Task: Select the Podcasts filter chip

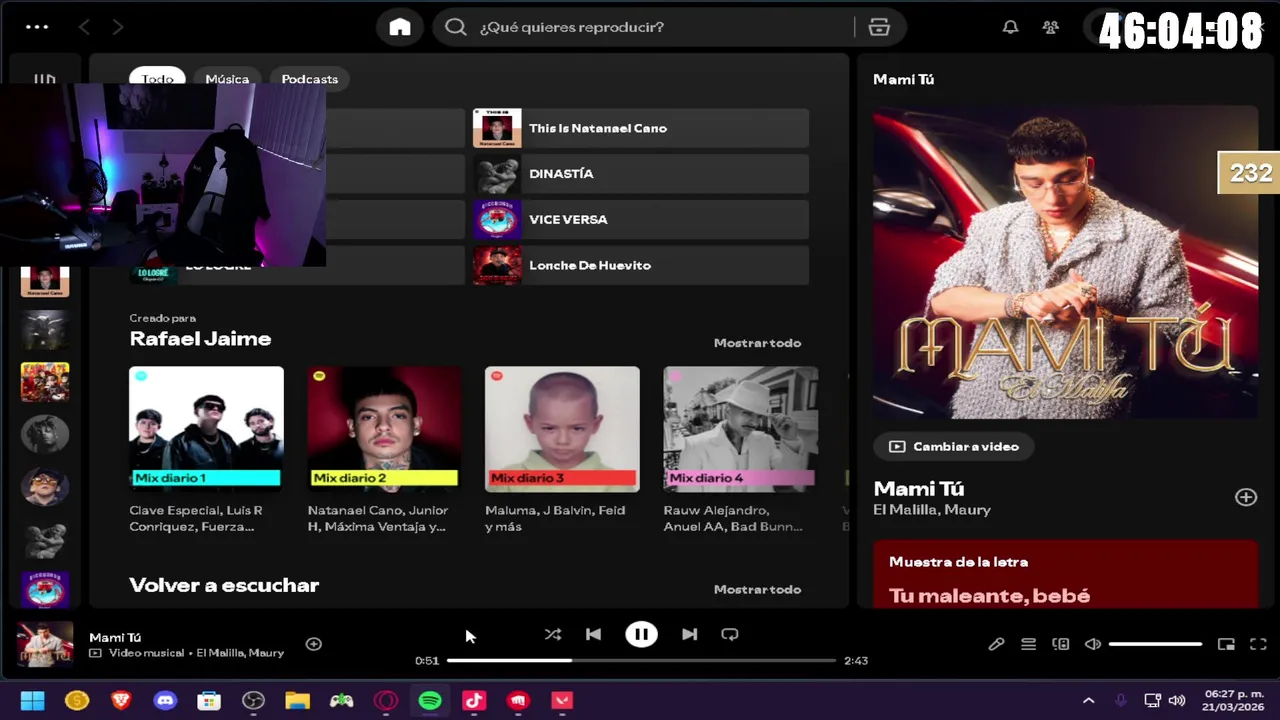Action: pyautogui.click(x=310, y=79)
